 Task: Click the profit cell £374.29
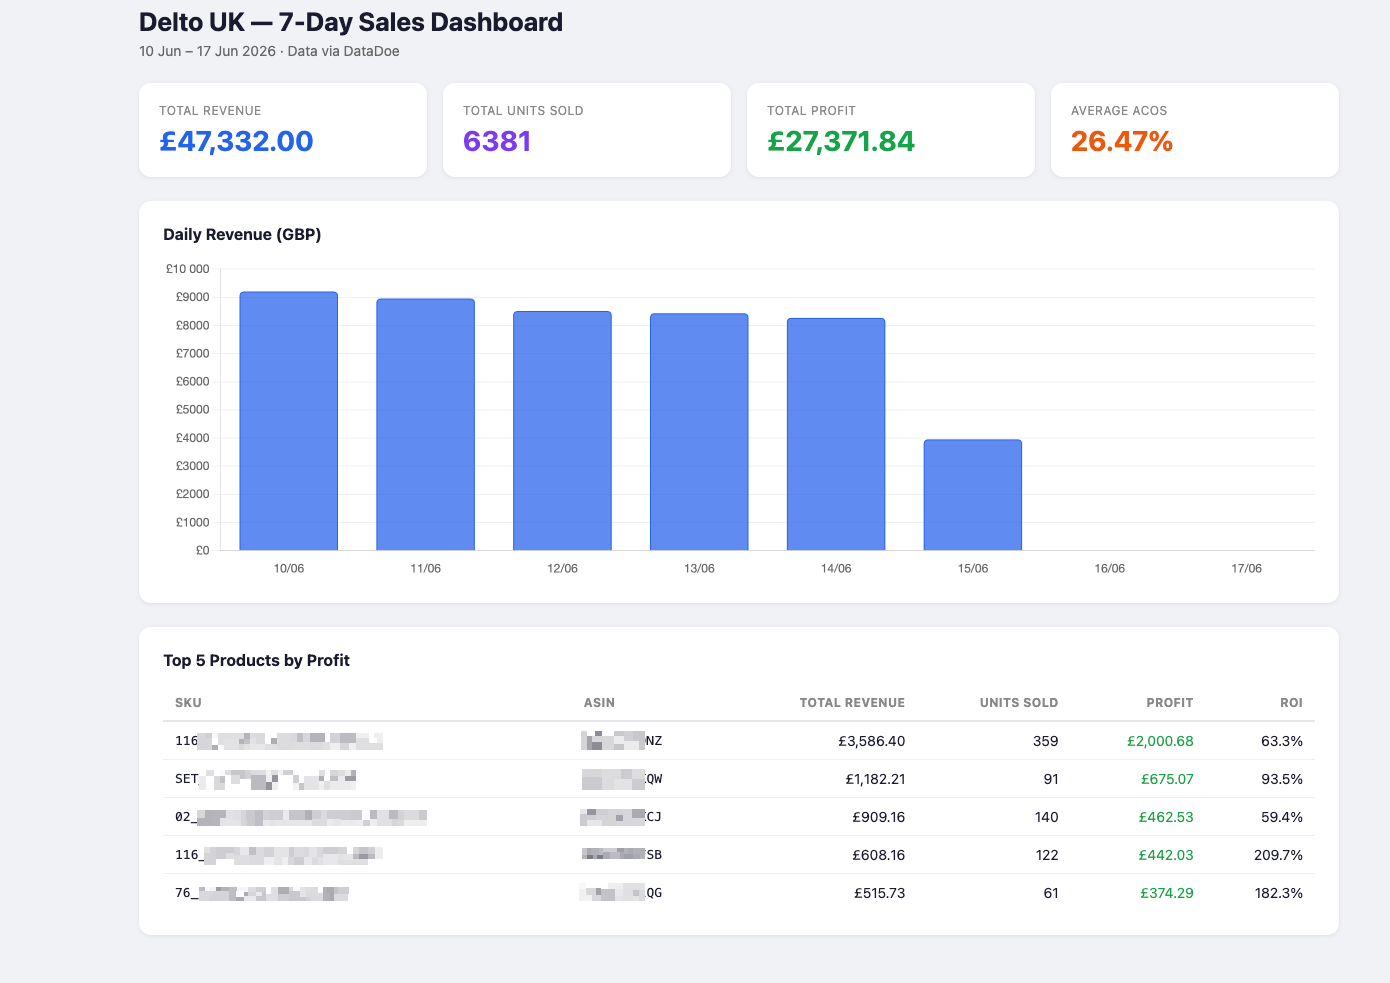[x=1167, y=893]
